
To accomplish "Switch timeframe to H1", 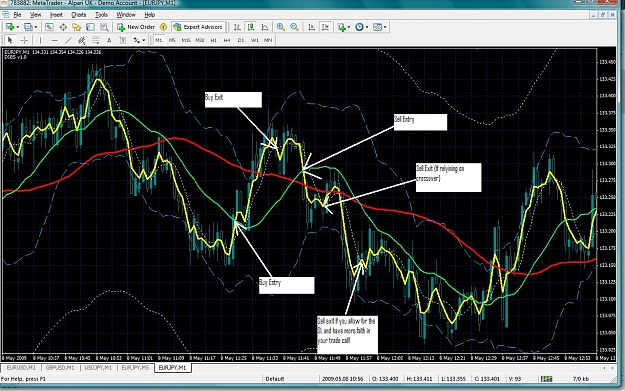I will 214,40.
